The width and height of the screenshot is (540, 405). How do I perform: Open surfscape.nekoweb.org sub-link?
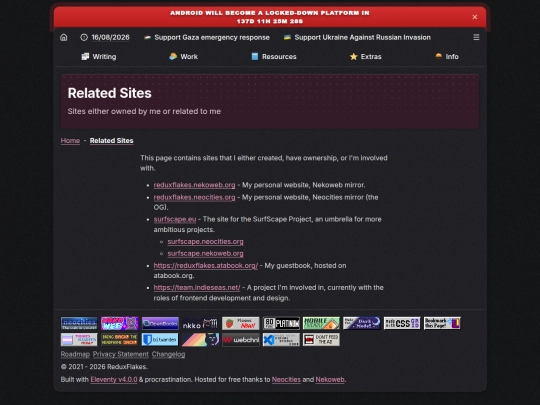(206, 253)
